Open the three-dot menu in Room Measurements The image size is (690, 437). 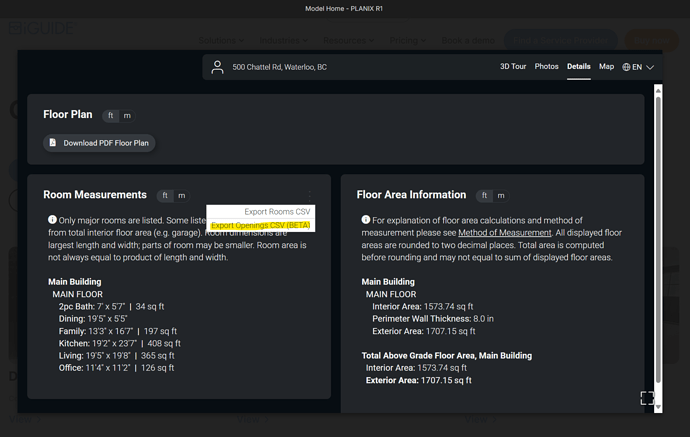coord(310,195)
